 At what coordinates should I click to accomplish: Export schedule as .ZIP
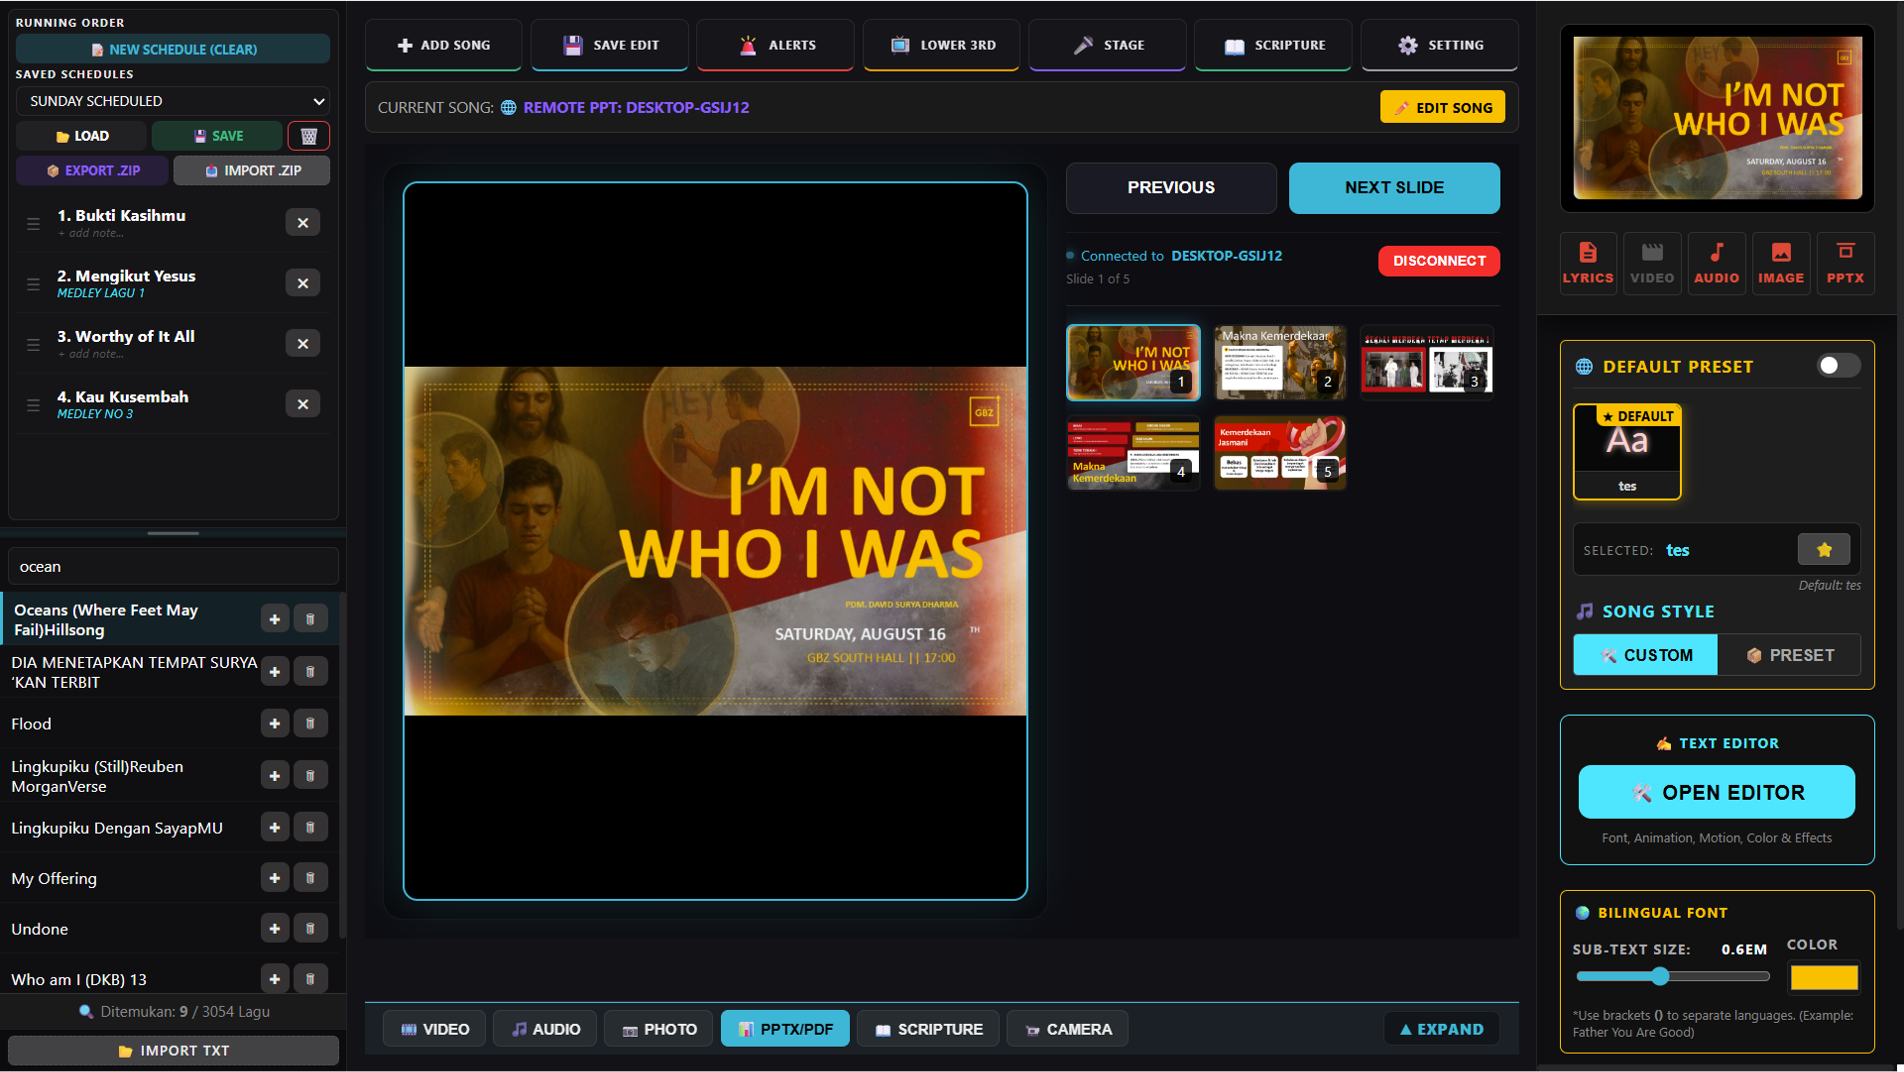(x=93, y=171)
